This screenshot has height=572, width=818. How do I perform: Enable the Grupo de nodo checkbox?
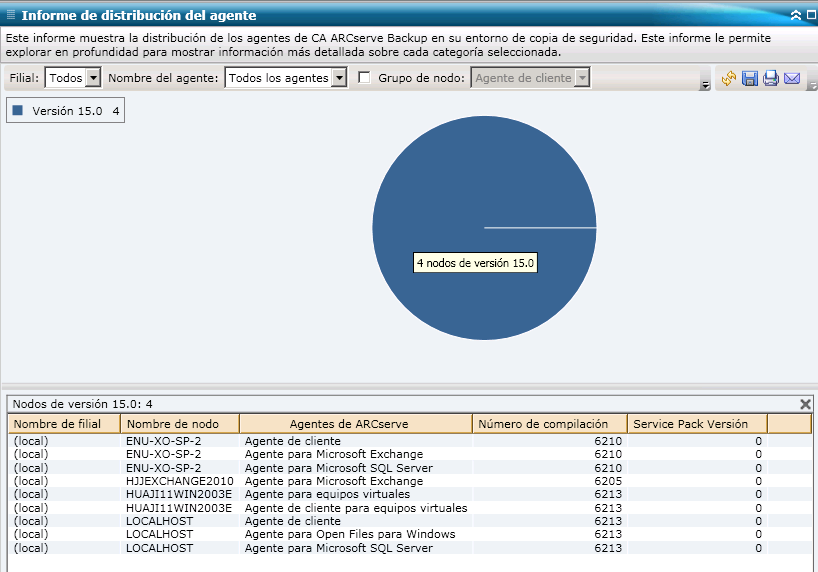click(364, 78)
